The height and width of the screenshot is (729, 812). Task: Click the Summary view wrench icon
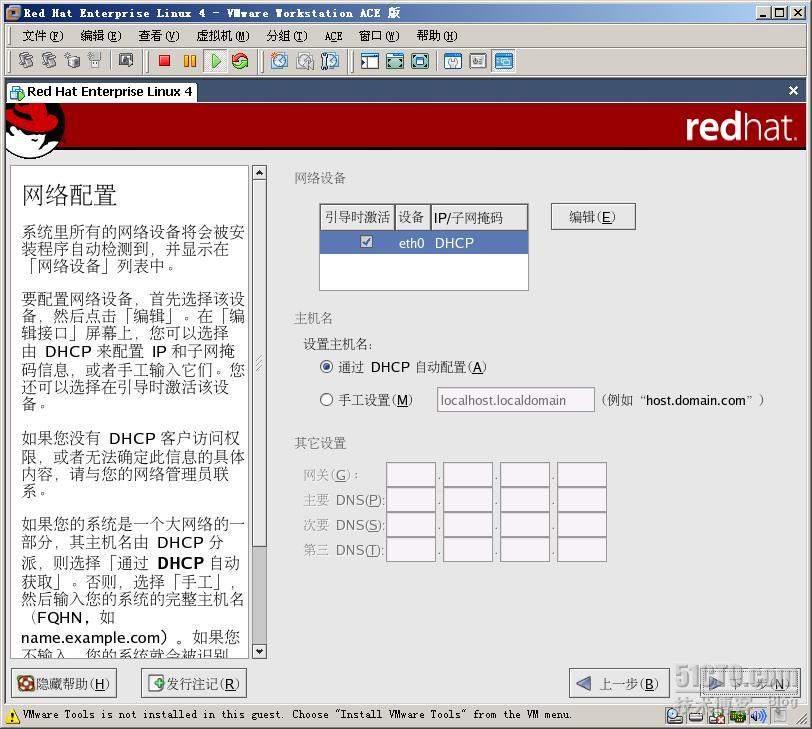[x=453, y=61]
